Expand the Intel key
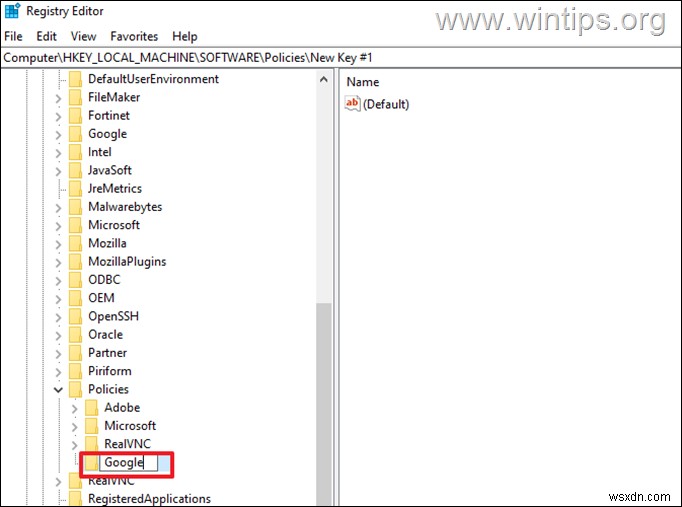The image size is (682, 507). click(x=58, y=153)
